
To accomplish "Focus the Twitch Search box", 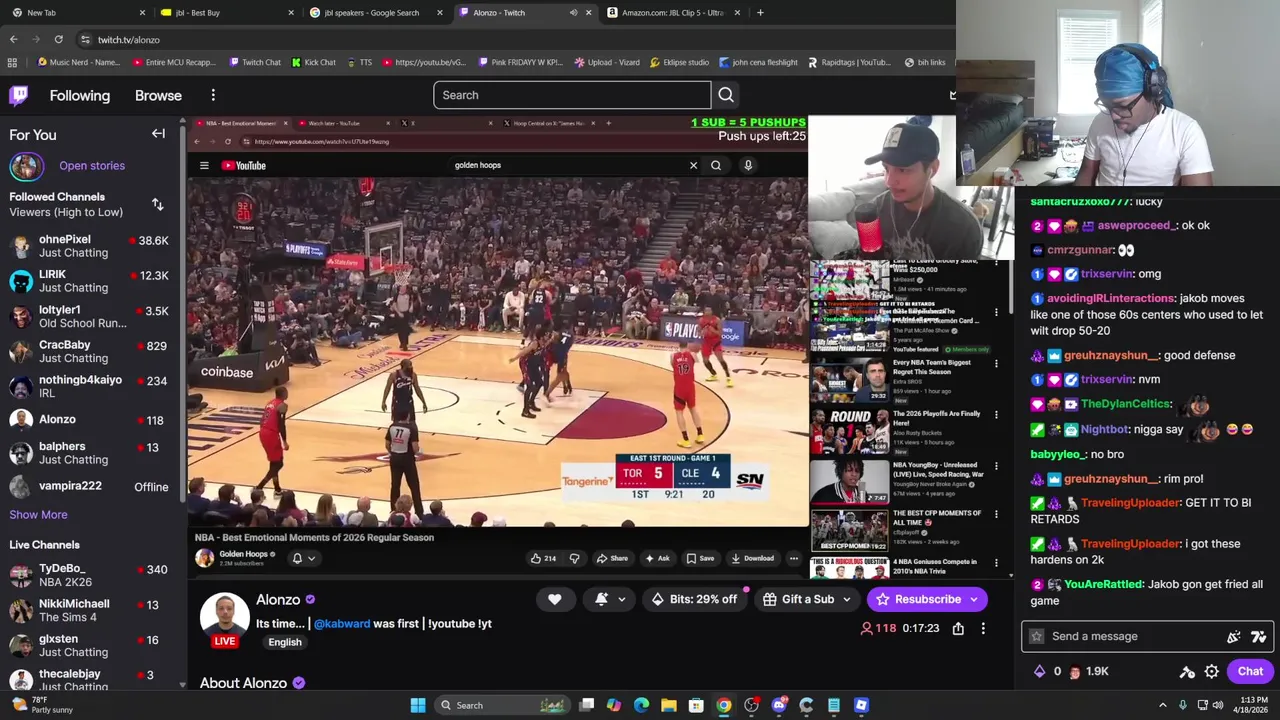I will [572, 95].
